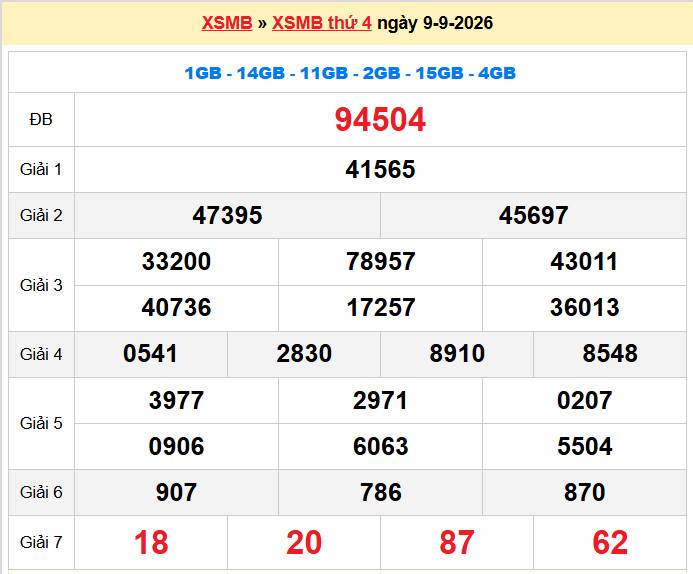The width and height of the screenshot is (693, 574).
Task: Click Giải 2 number 45697
Action: (533, 216)
